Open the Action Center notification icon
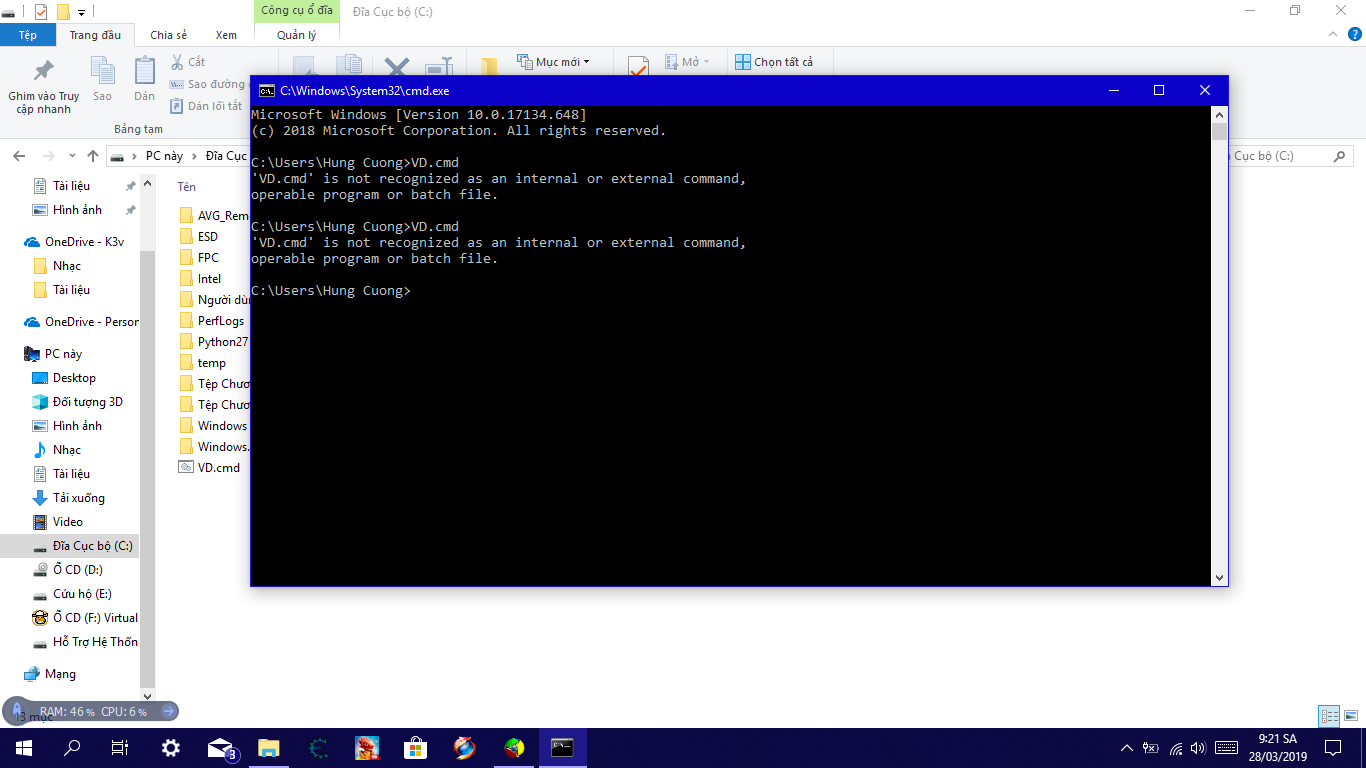 [1333, 748]
